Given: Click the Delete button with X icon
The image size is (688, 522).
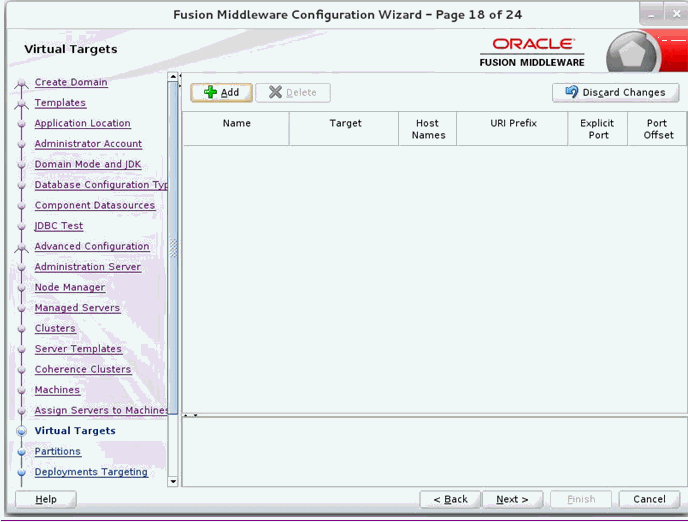Looking at the screenshot, I should 293,93.
